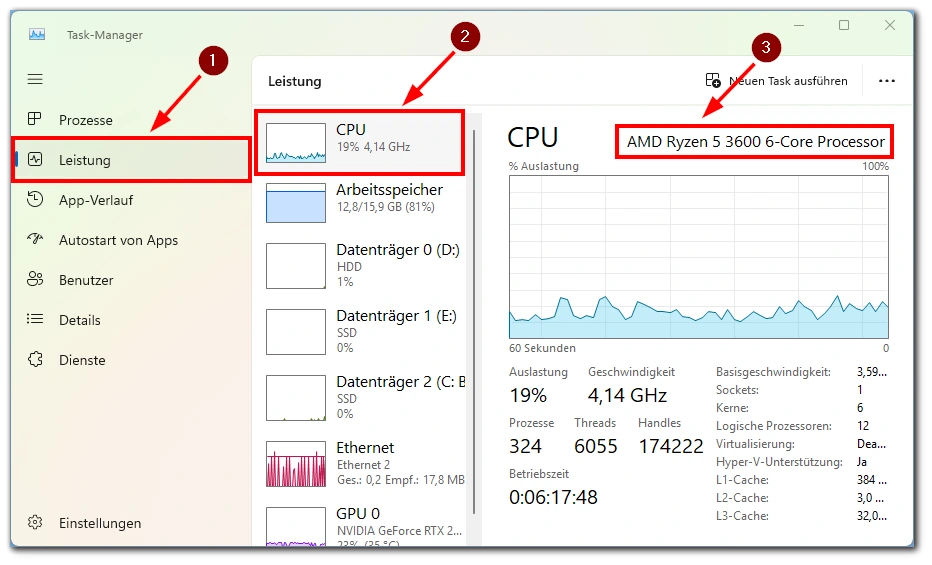The height and width of the screenshot is (565, 932).
Task: Click the Sockets label
Action: tap(738, 390)
